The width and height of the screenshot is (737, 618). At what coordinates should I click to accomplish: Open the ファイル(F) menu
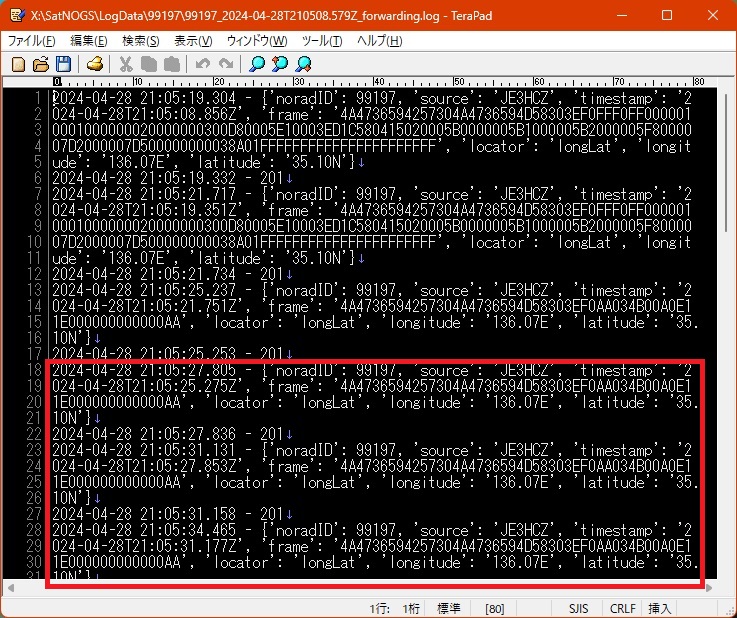pyautogui.click(x=32, y=41)
